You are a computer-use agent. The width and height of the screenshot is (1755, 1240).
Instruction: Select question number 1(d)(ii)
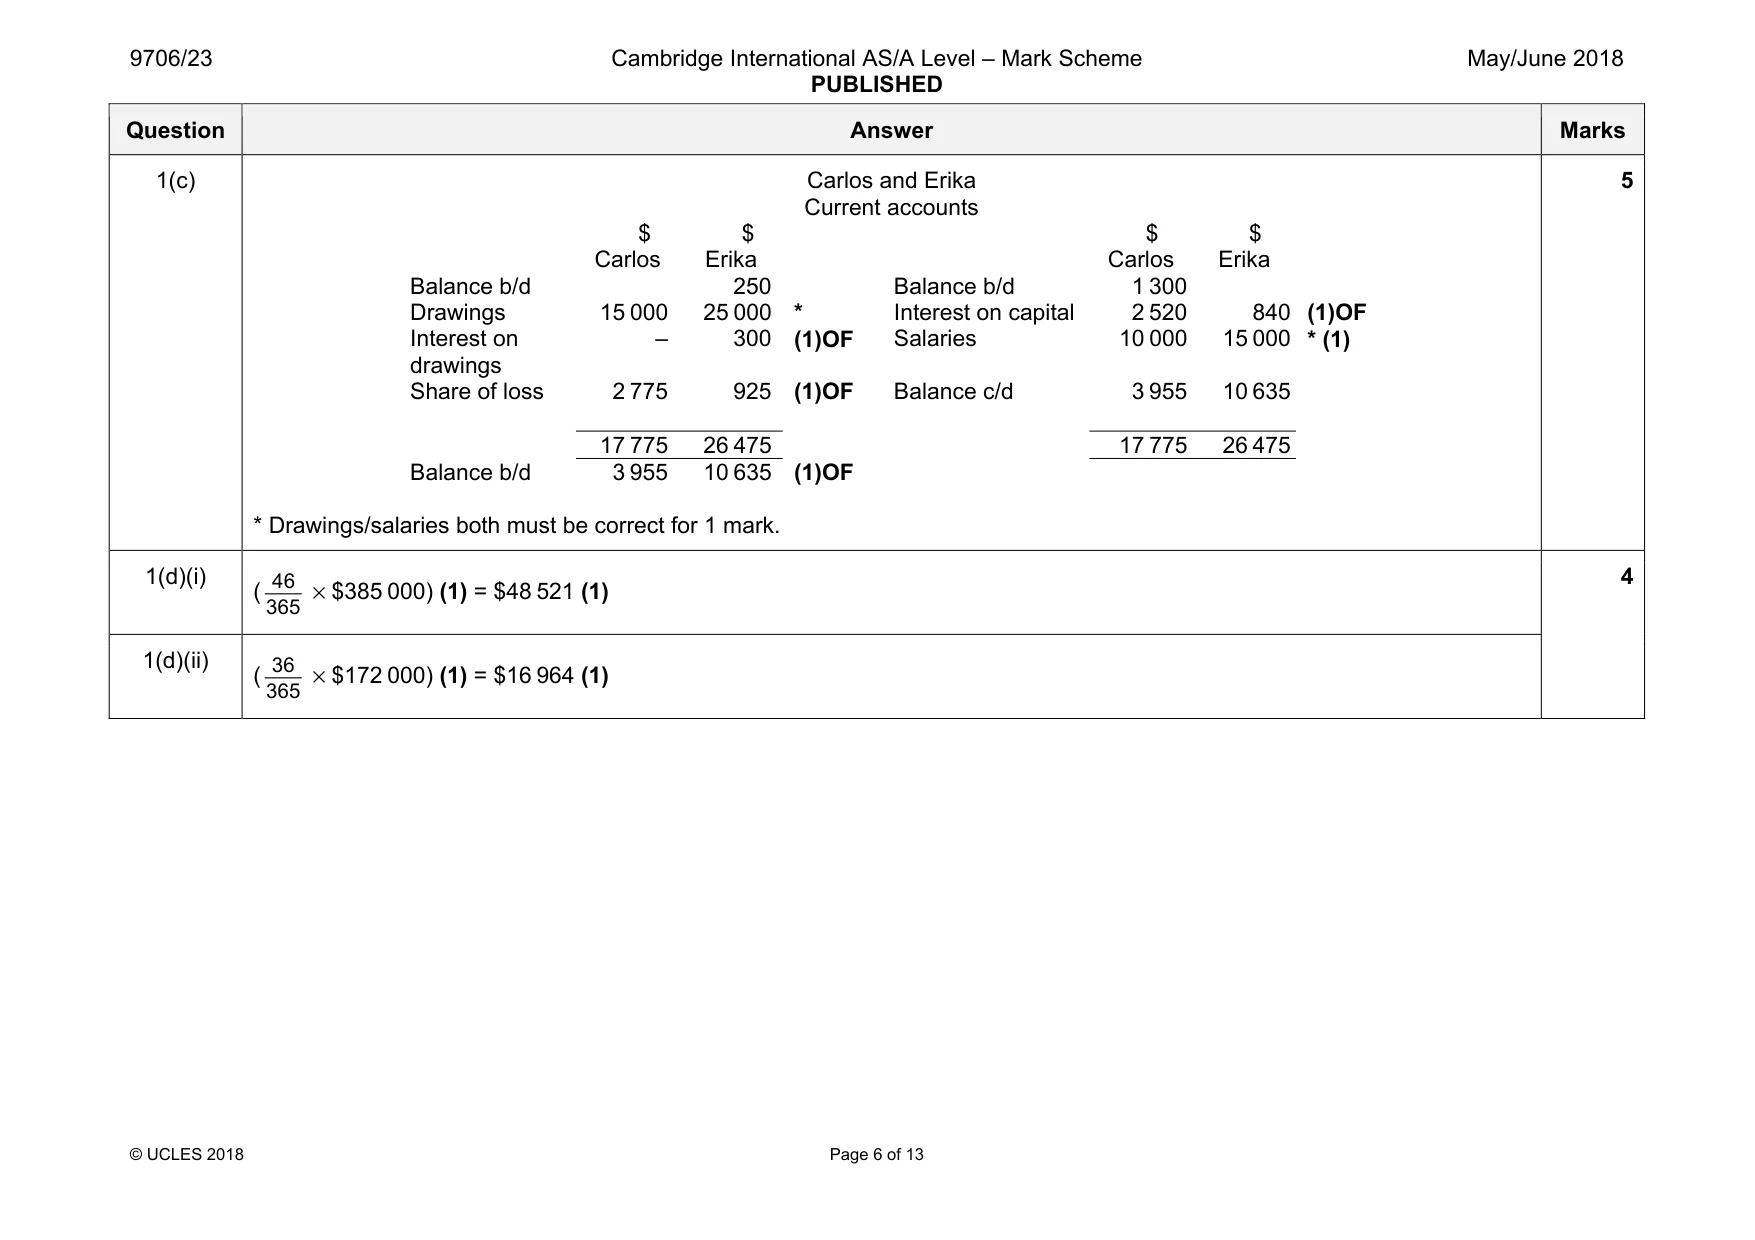coord(176,661)
